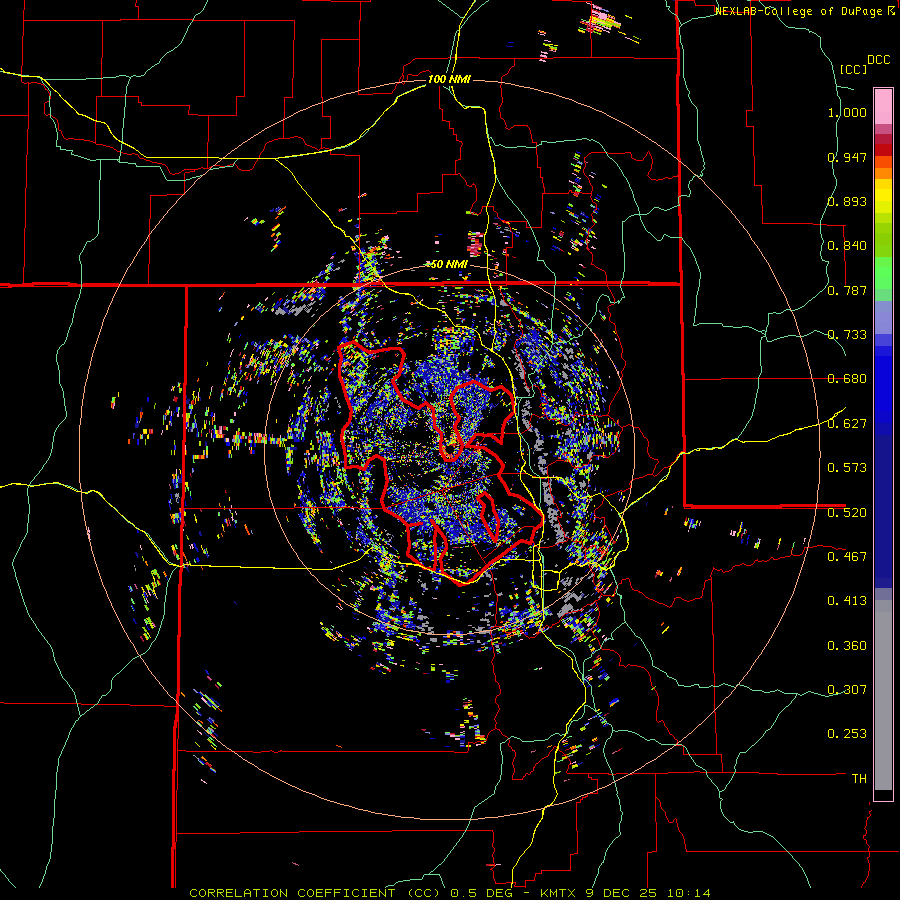Click the [CC] legend label
Viewport: 900px width, 900px height.
pos(853,69)
